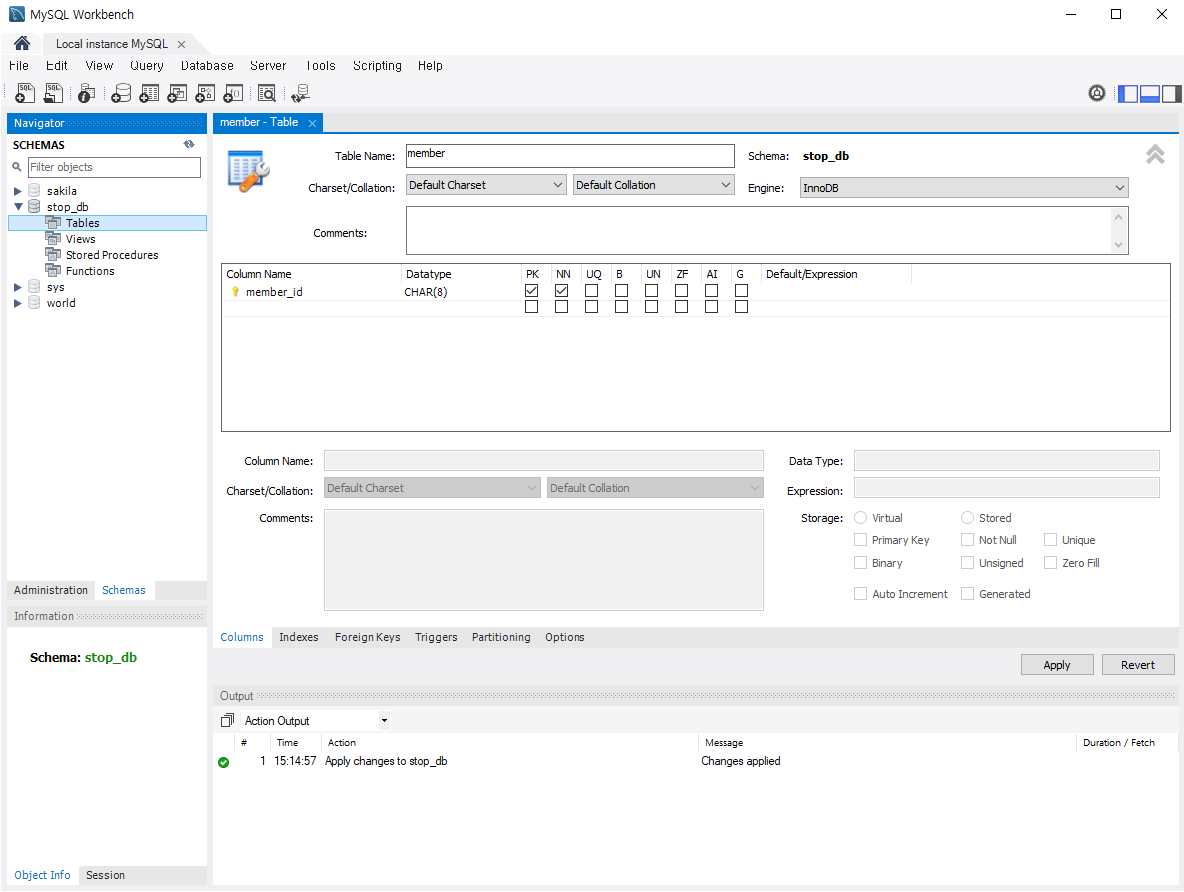This screenshot has width=1184, height=892.
Task: Toggle the left sidebar panel icon
Action: click(x=1127, y=94)
